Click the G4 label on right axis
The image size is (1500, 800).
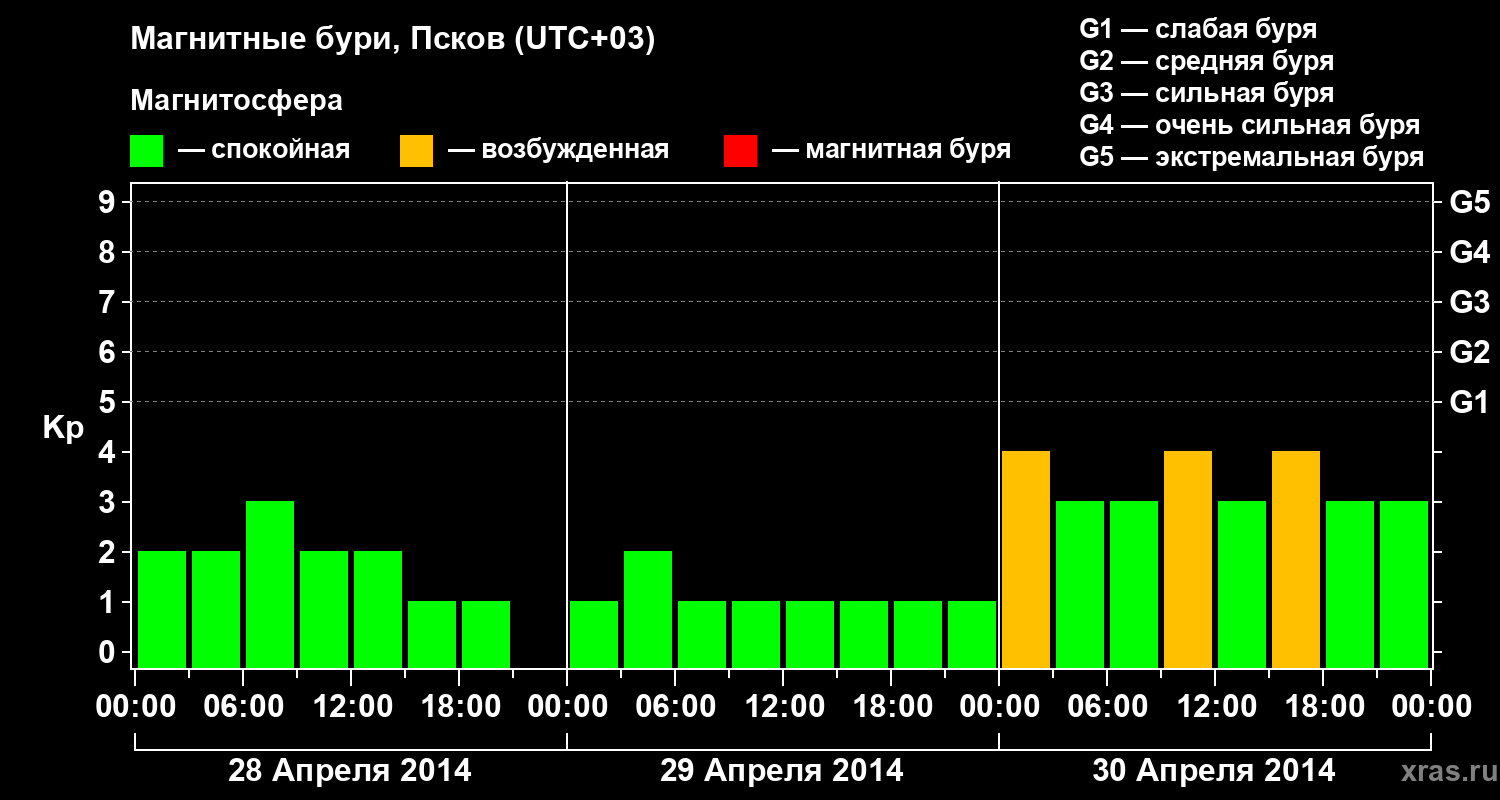[x=1469, y=252]
